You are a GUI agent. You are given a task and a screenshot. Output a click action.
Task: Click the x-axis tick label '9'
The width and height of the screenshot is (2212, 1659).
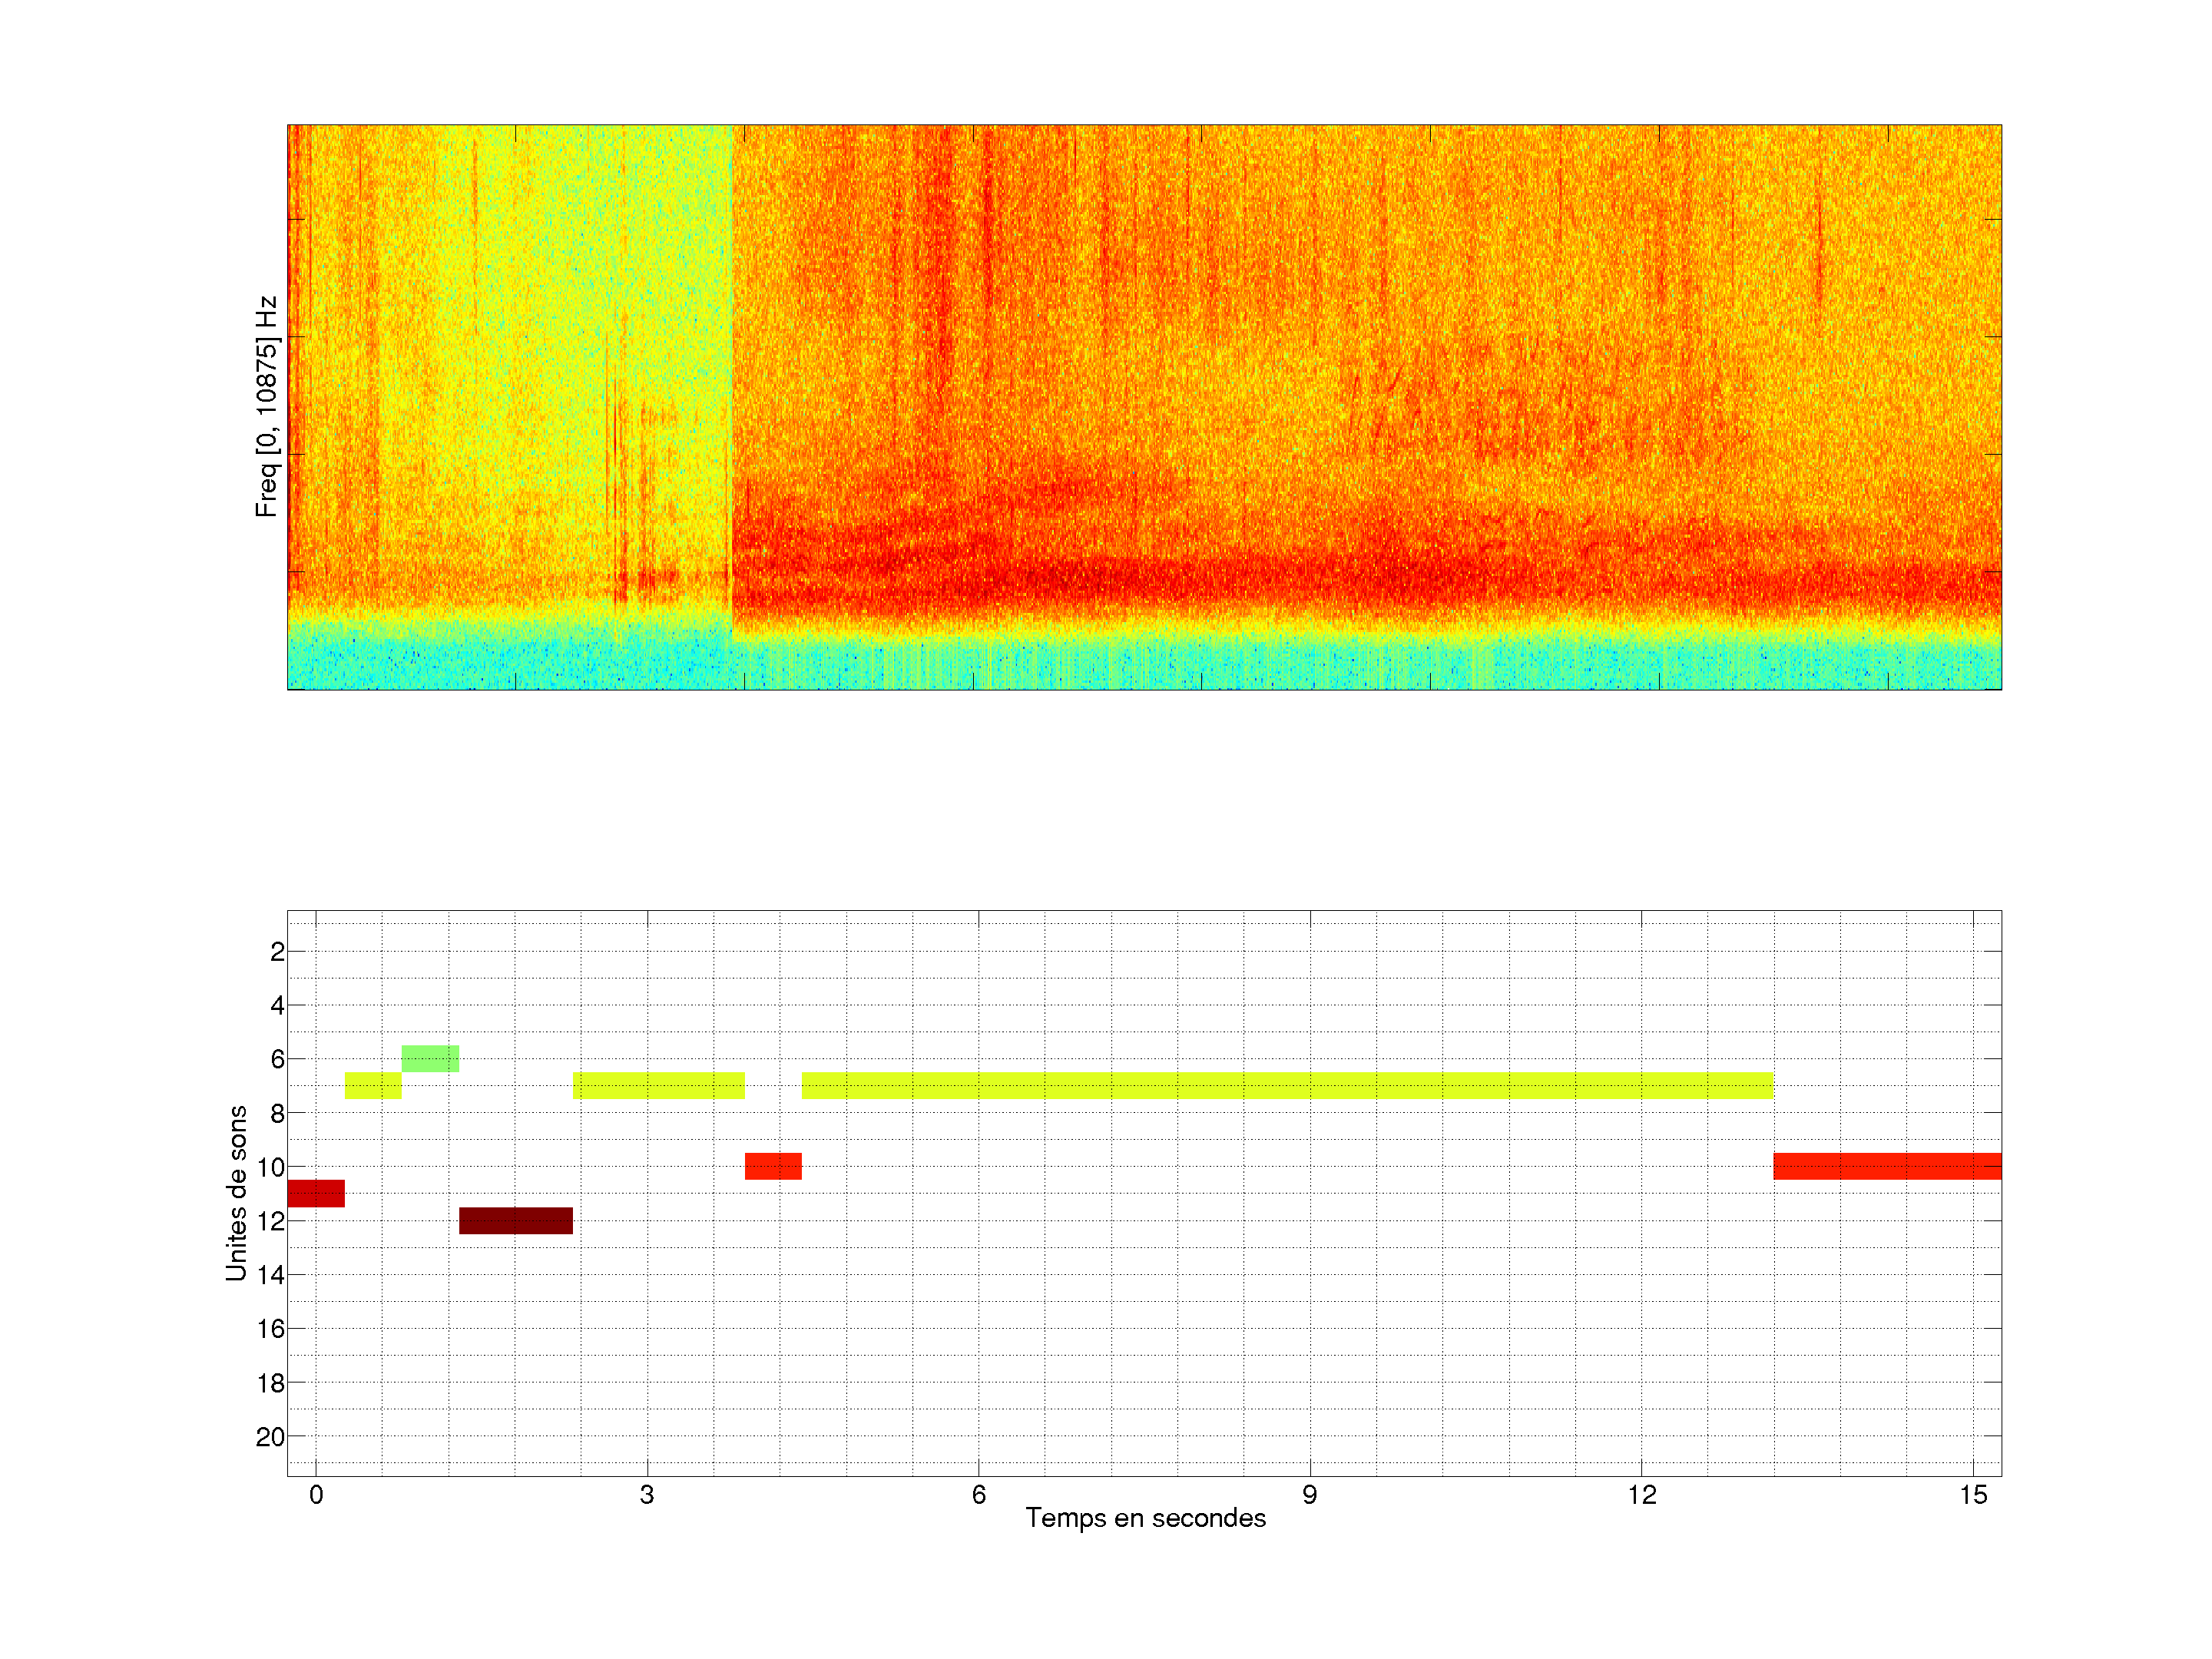(x=1309, y=1495)
